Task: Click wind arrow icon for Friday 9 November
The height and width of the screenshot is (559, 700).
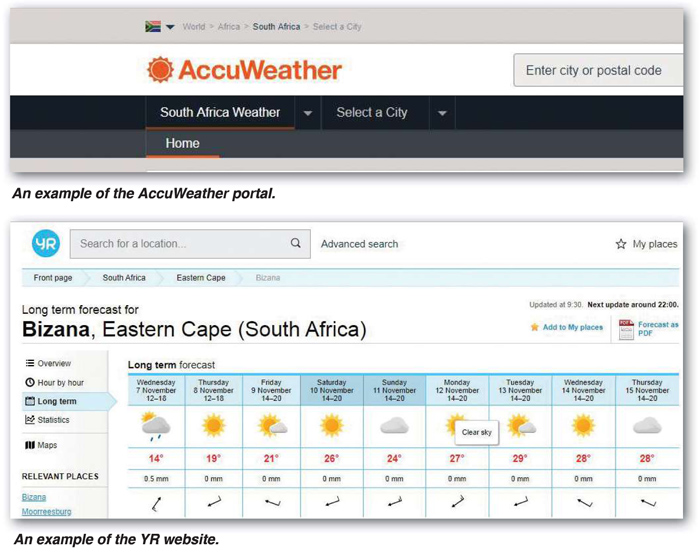Action: point(272,503)
